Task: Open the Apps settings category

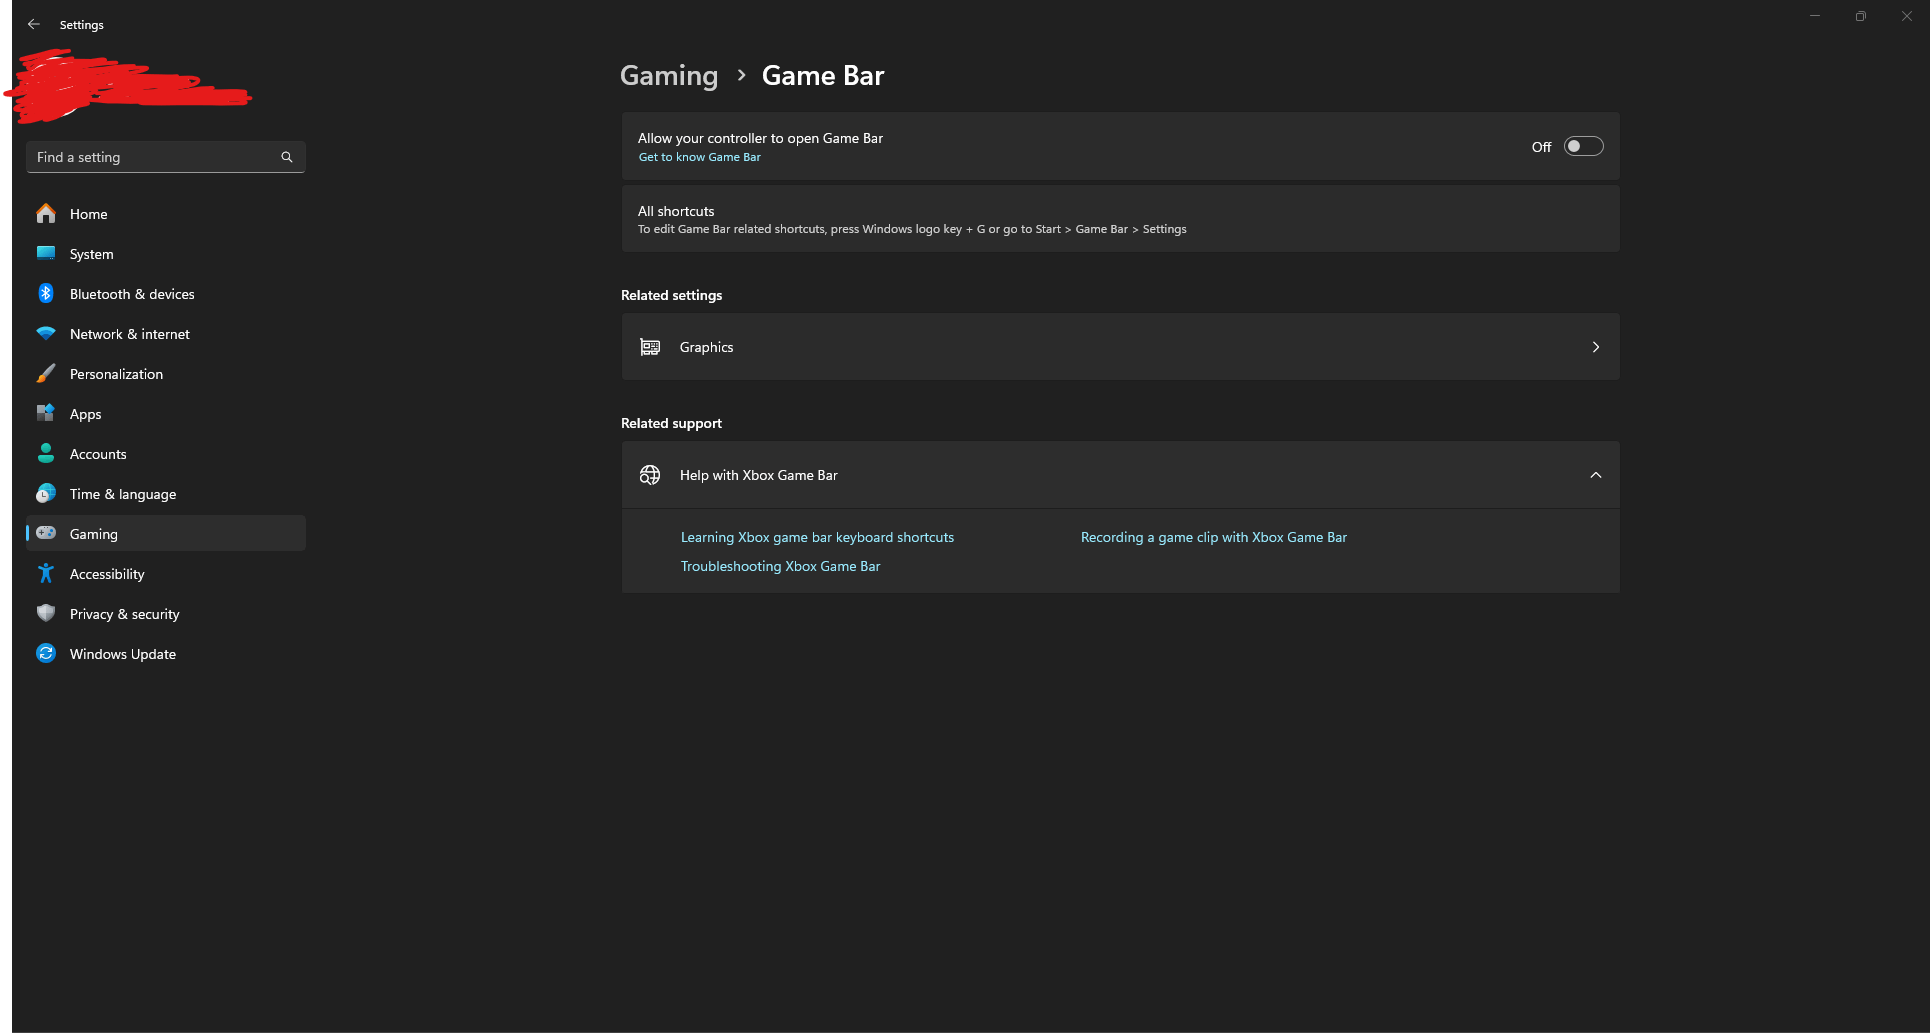Action: pos(166,413)
